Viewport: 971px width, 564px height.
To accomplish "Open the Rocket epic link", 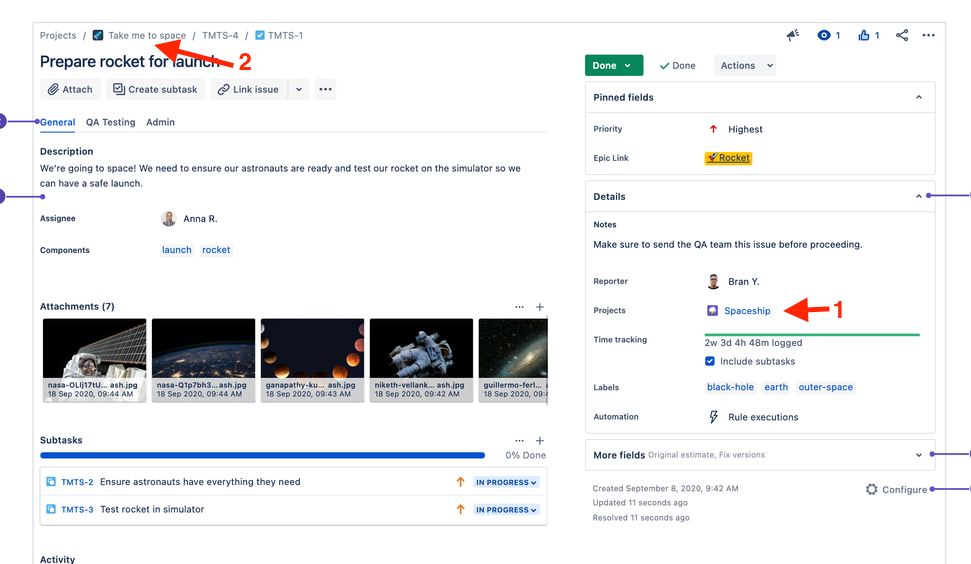I will click(728, 158).
